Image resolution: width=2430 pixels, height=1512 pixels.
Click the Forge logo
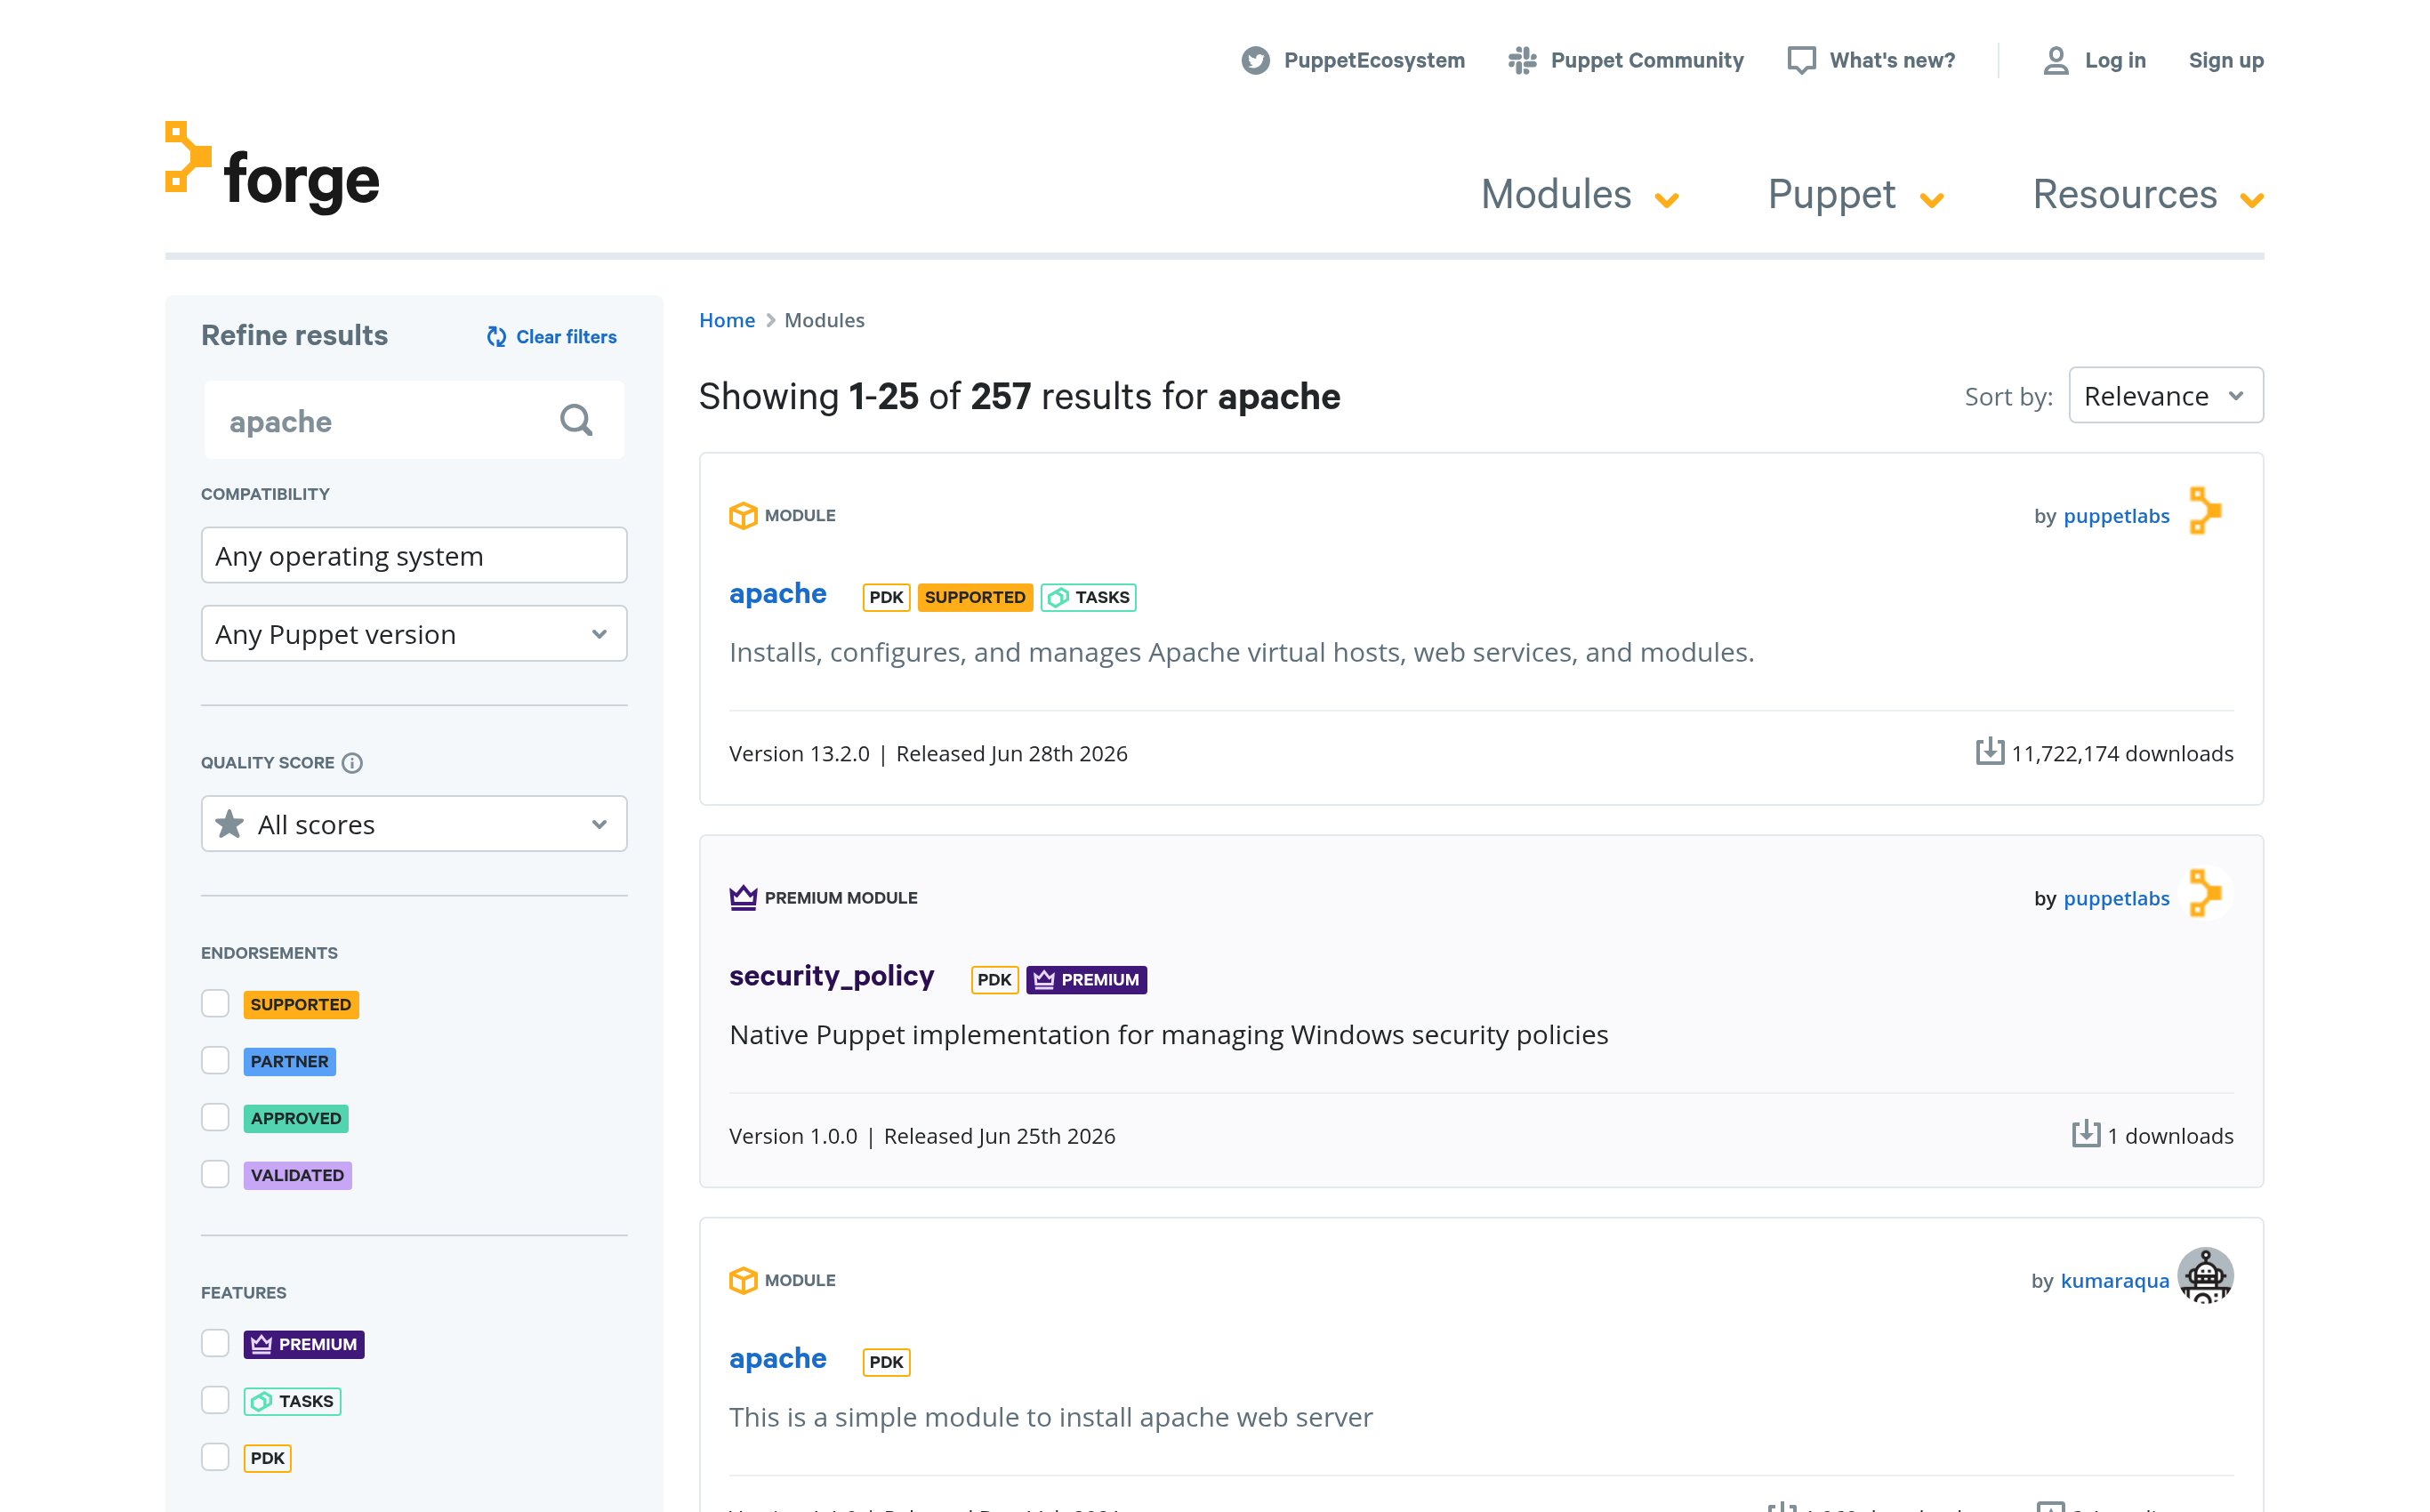[x=272, y=166]
